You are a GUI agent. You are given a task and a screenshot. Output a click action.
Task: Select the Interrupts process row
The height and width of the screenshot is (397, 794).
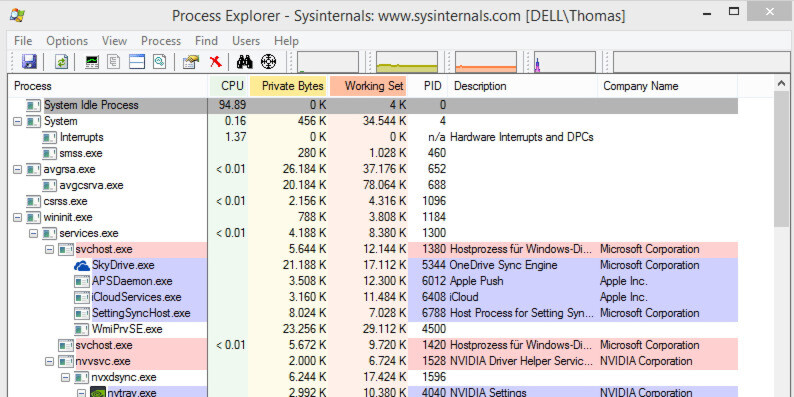click(373, 137)
